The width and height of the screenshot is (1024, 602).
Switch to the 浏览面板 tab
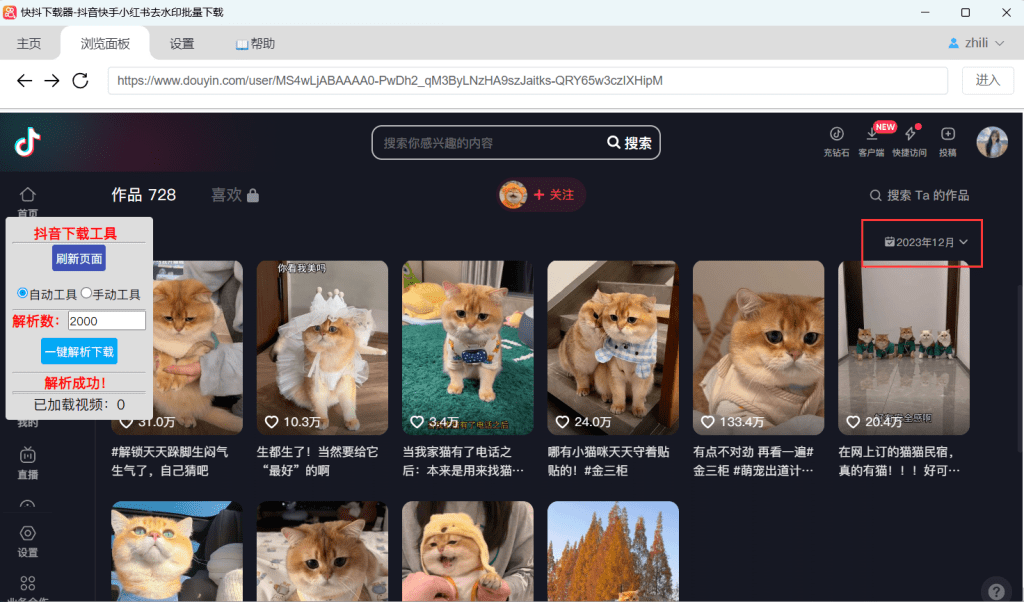[x=105, y=44]
